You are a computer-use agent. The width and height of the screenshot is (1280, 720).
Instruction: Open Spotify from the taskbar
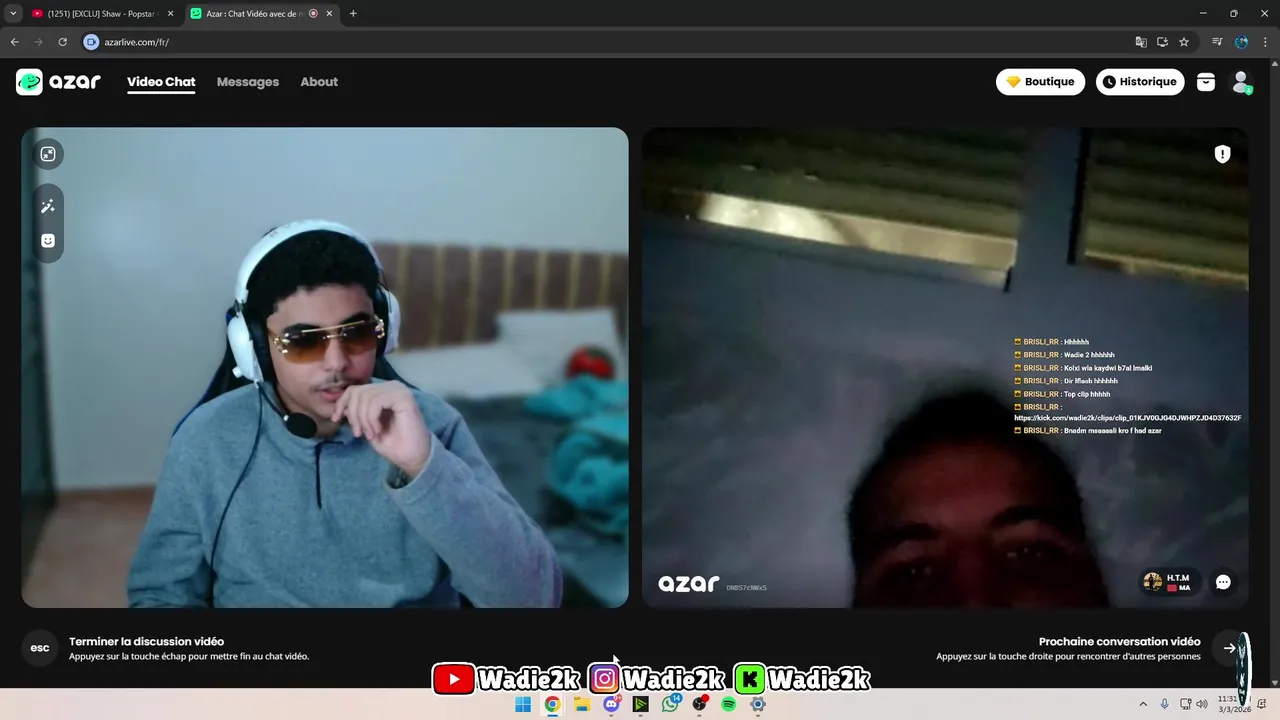tap(729, 704)
